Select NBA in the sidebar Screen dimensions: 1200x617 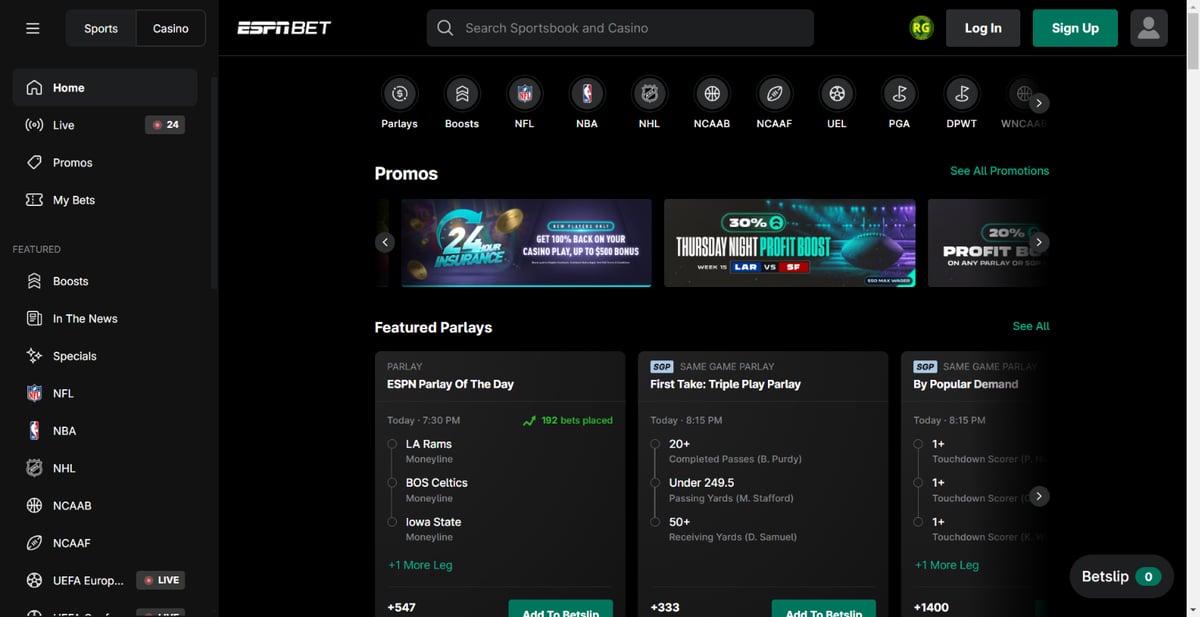coord(105,431)
